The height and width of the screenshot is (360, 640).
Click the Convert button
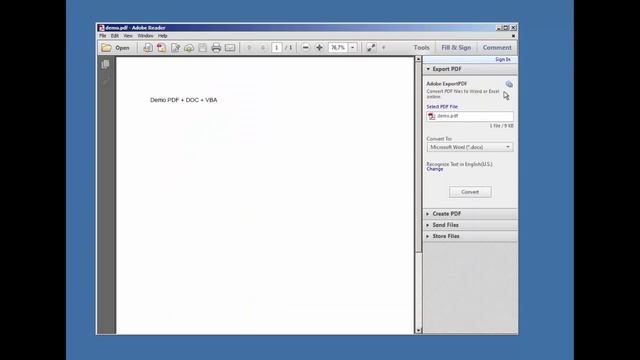(470, 192)
